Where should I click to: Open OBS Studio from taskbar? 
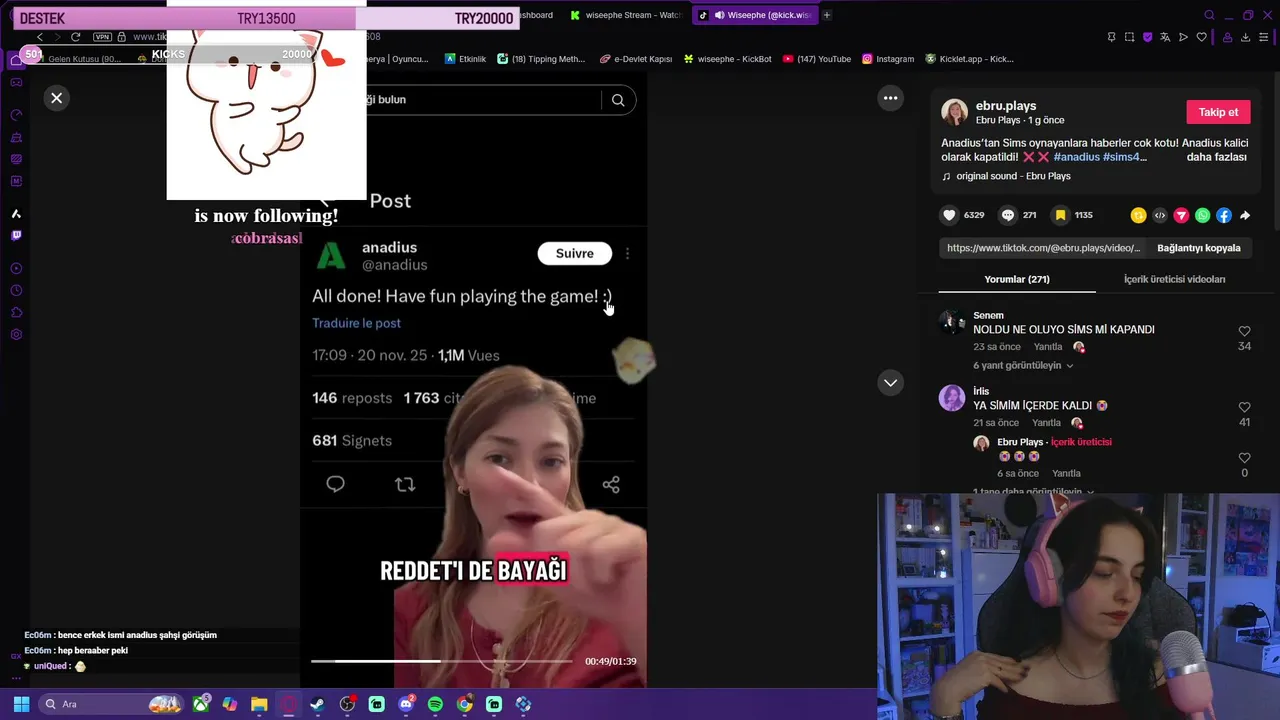coord(347,704)
